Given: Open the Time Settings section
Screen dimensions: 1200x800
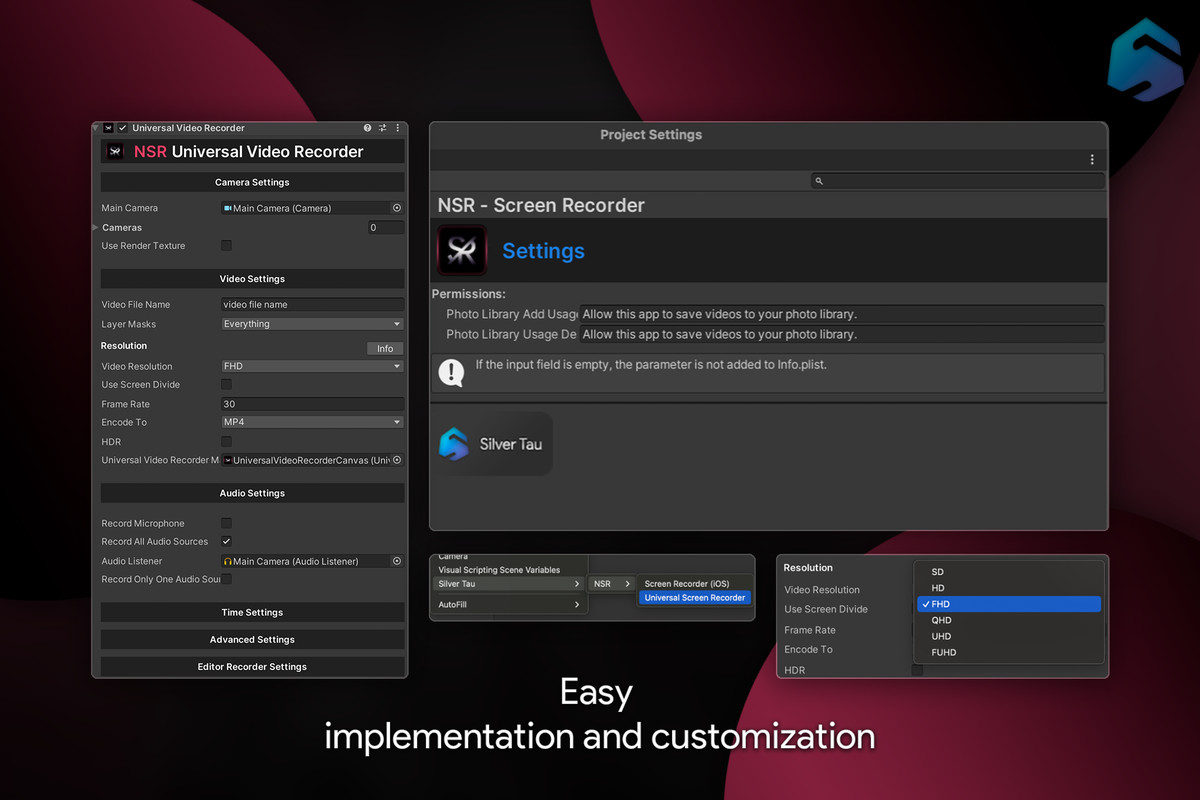Looking at the screenshot, I should [x=252, y=612].
